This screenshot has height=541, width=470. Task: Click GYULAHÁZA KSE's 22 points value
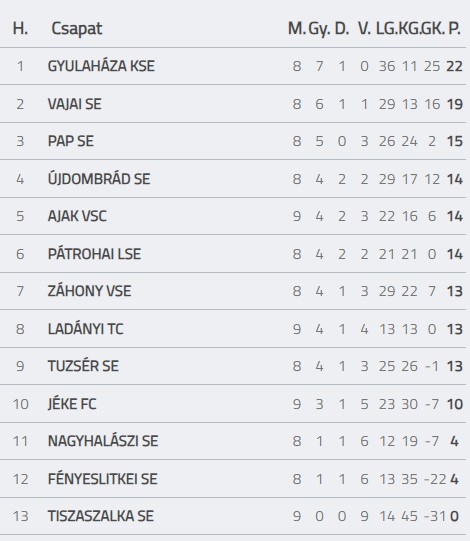[x=454, y=66]
